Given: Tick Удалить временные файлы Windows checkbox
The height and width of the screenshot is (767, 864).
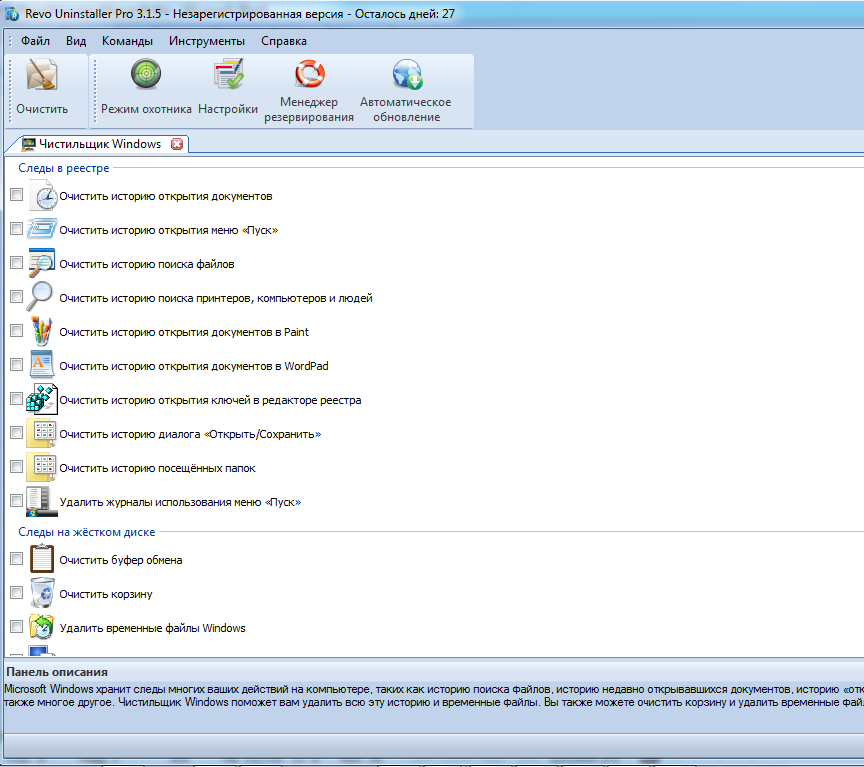Looking at the screenshot, I should (x=17, y=626).
